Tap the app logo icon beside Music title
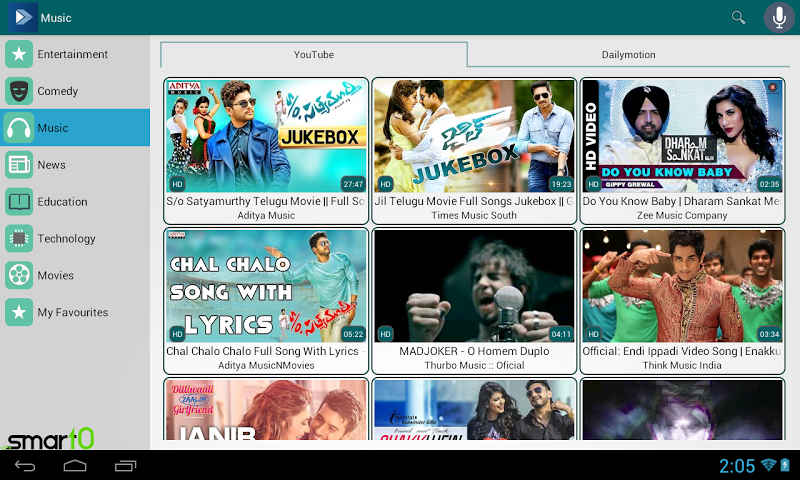This screenshot has width=800, height=480. (23, 17)
